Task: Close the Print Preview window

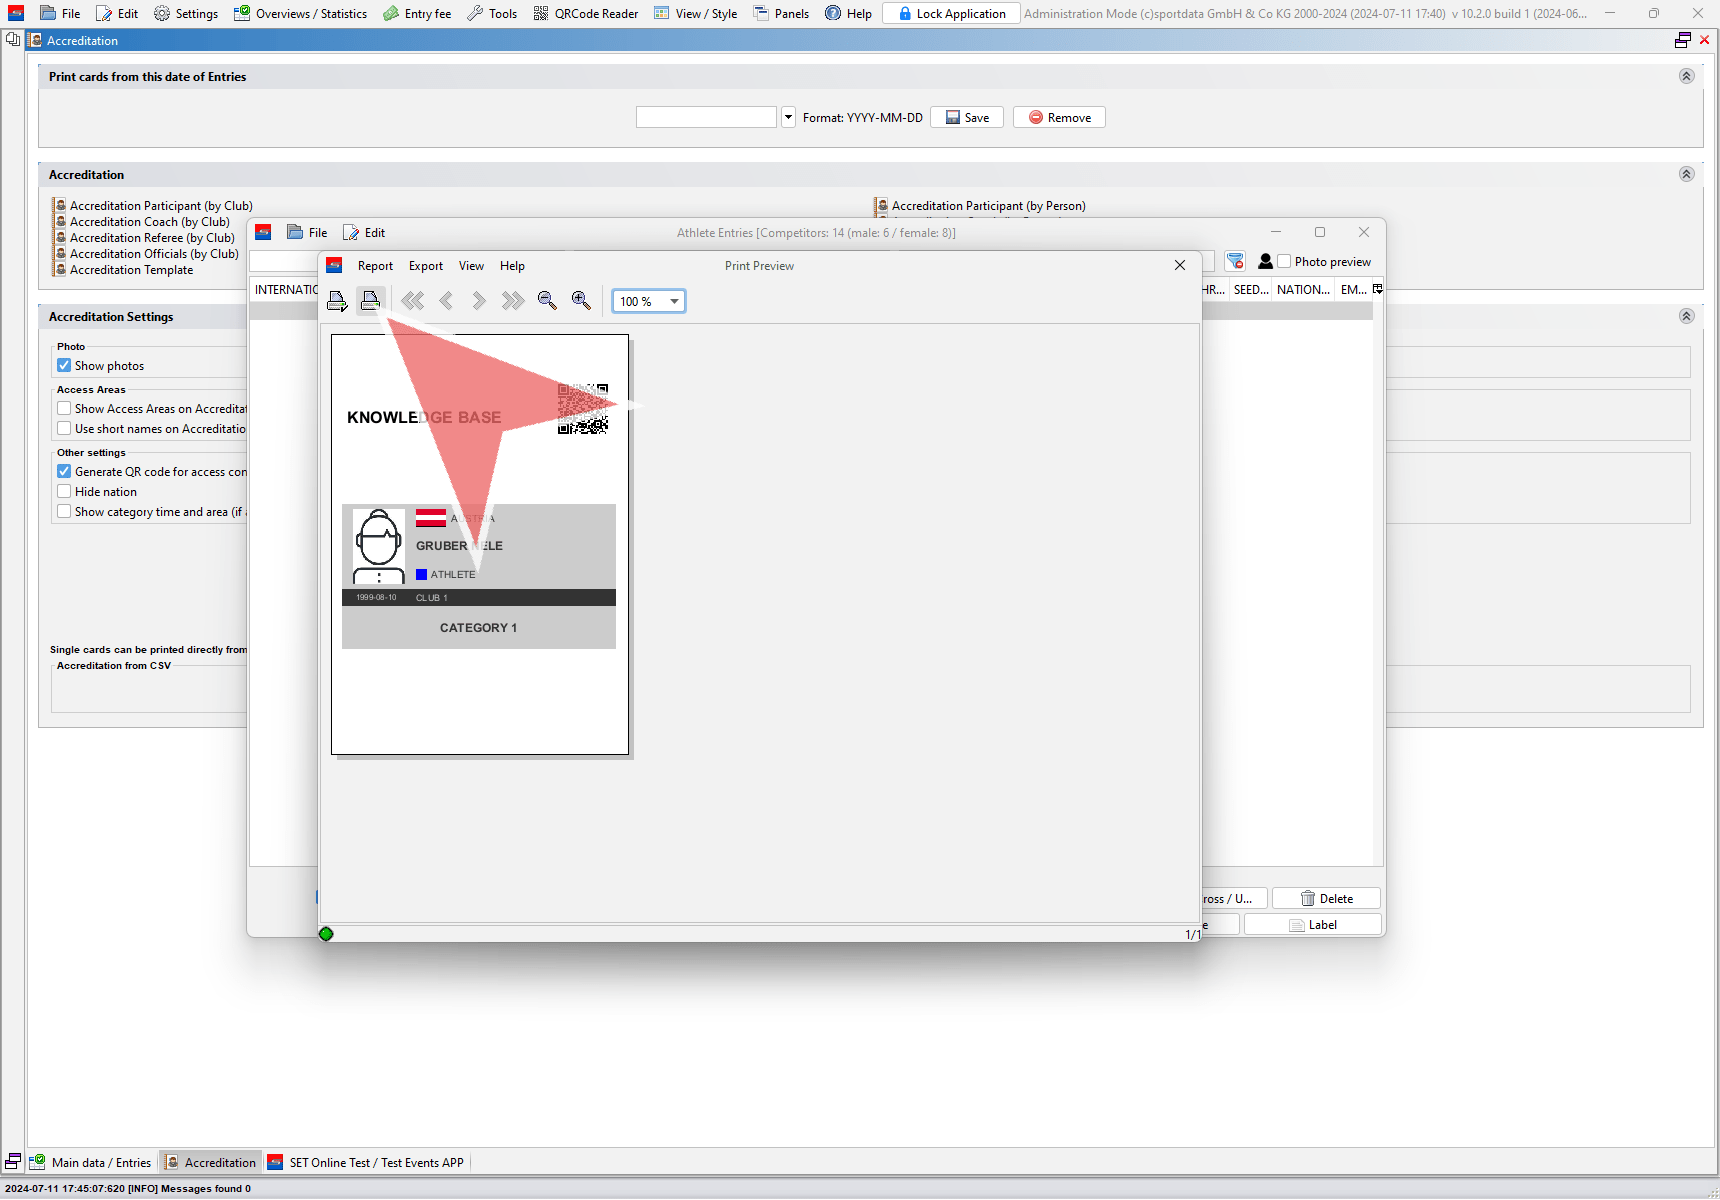Action: [1180, 265]
